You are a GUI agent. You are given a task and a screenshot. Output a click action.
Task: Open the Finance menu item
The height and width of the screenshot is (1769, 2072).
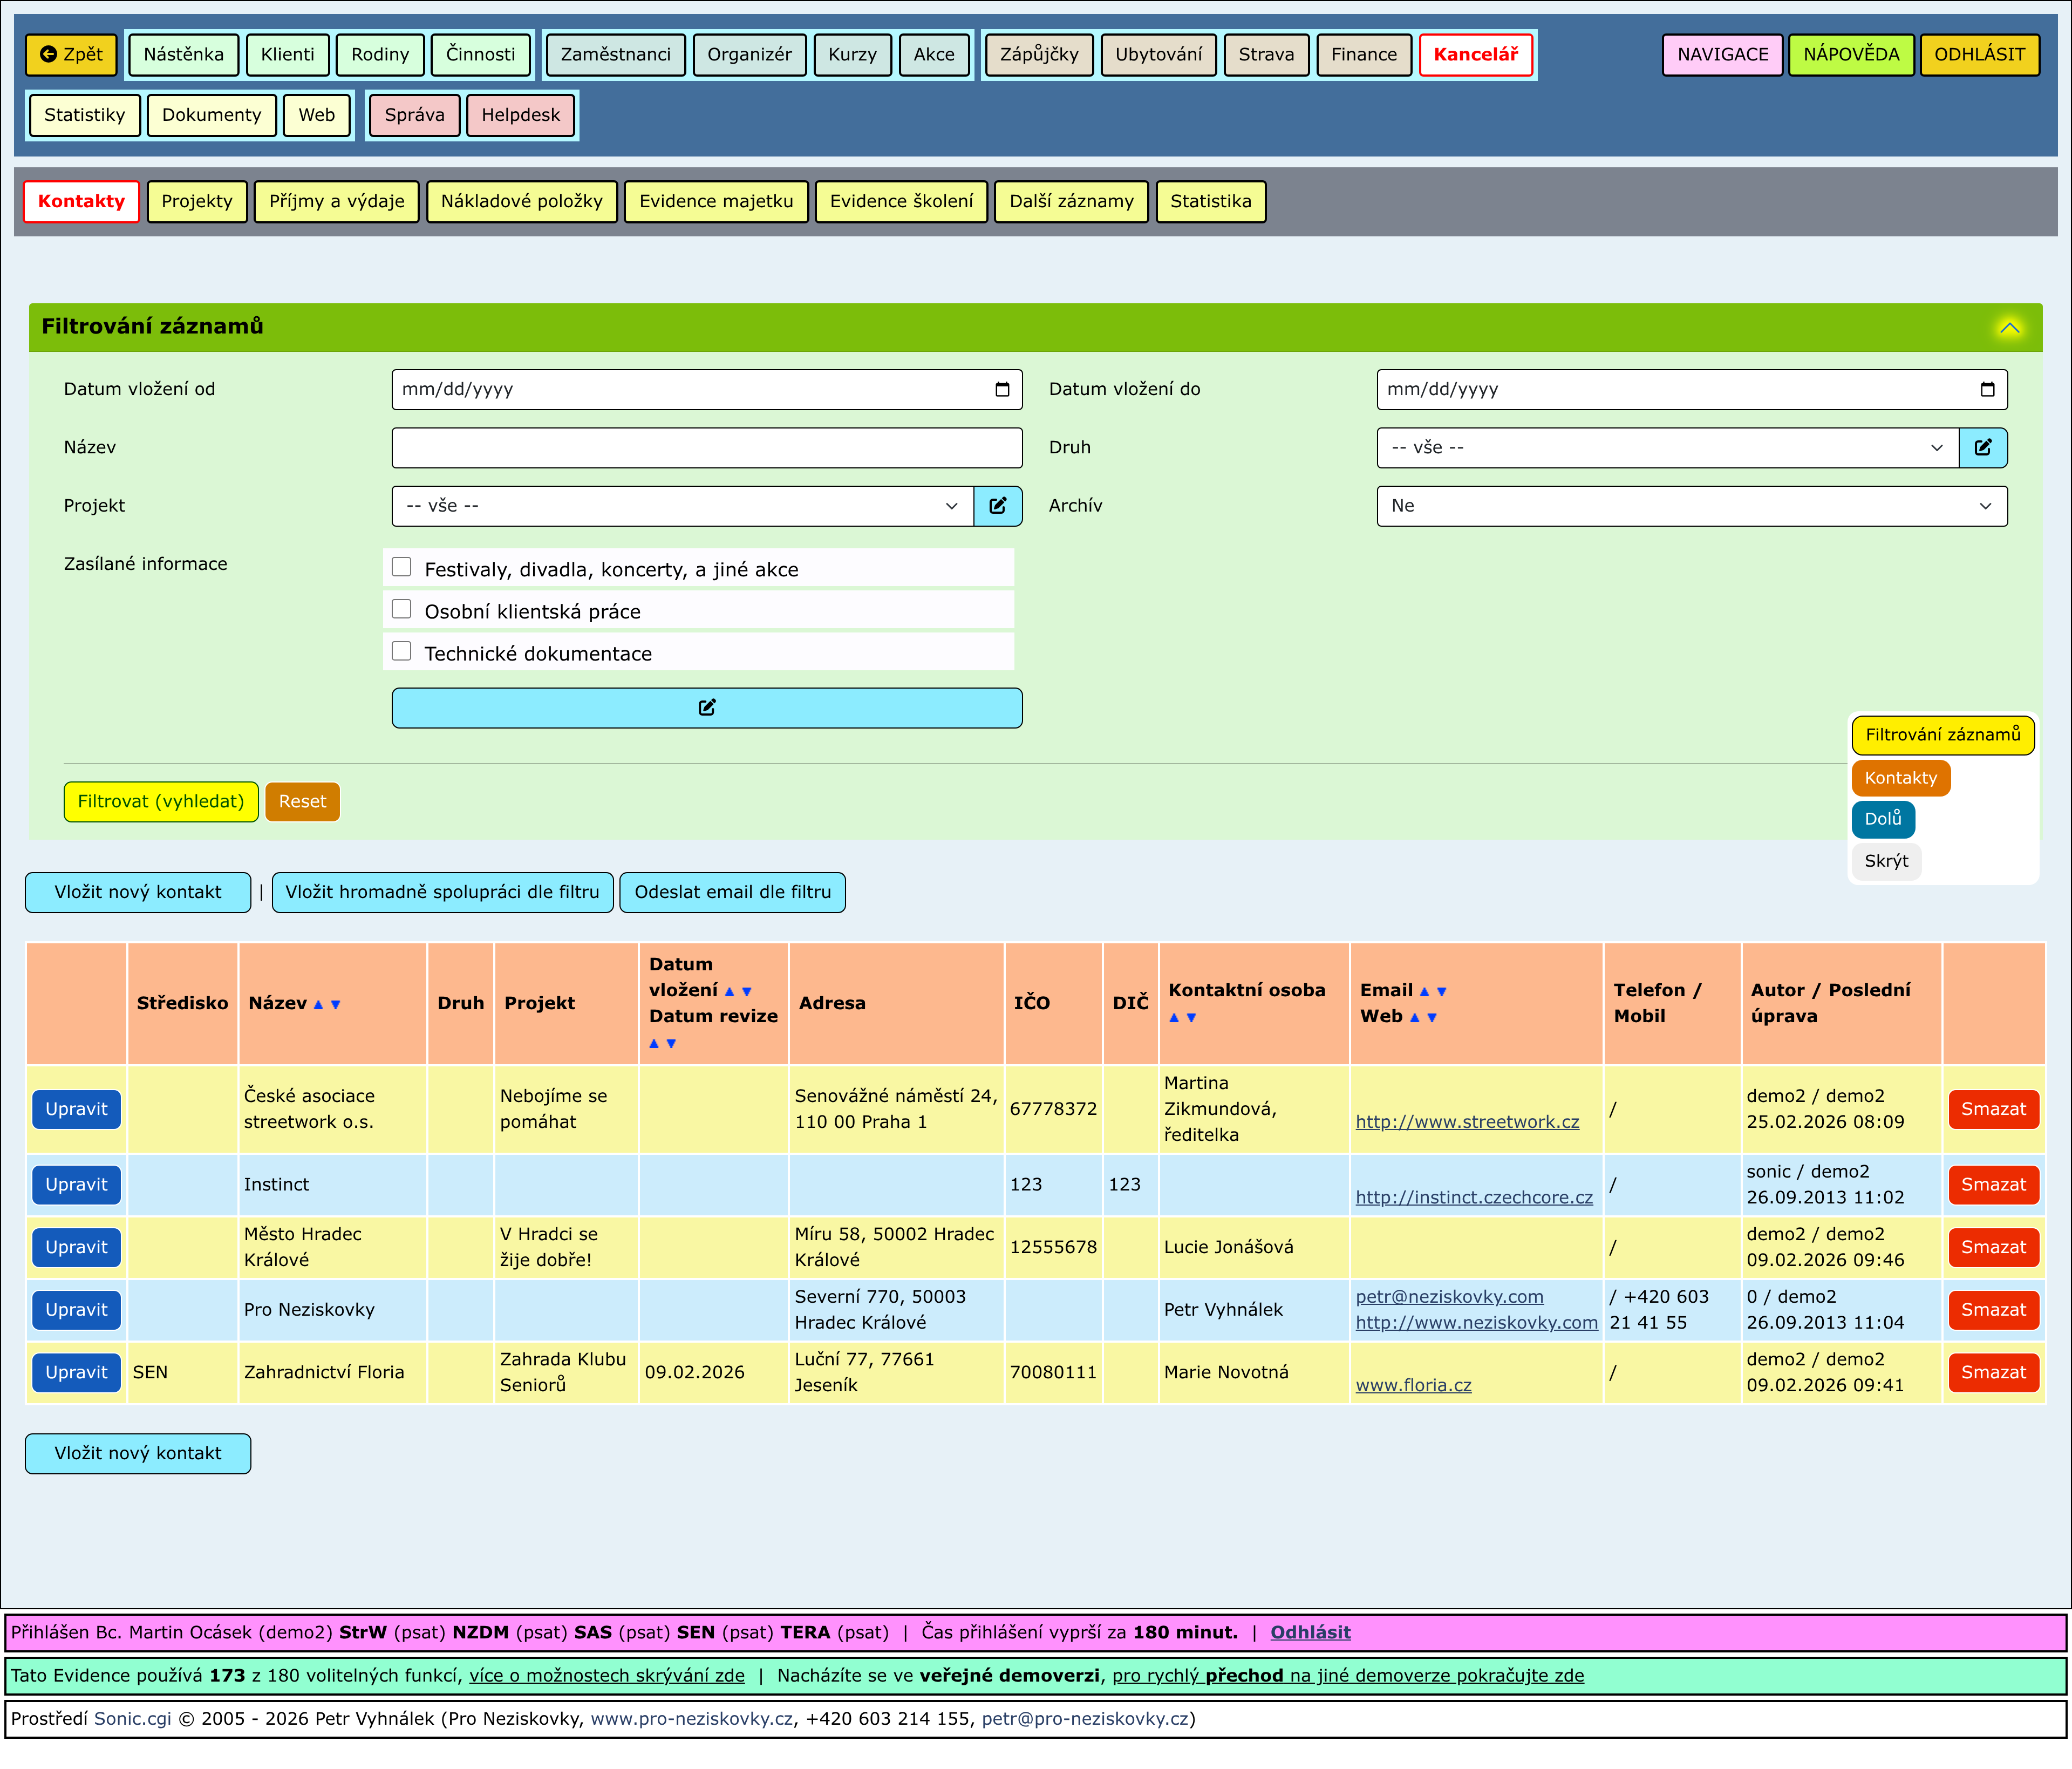1363,55
